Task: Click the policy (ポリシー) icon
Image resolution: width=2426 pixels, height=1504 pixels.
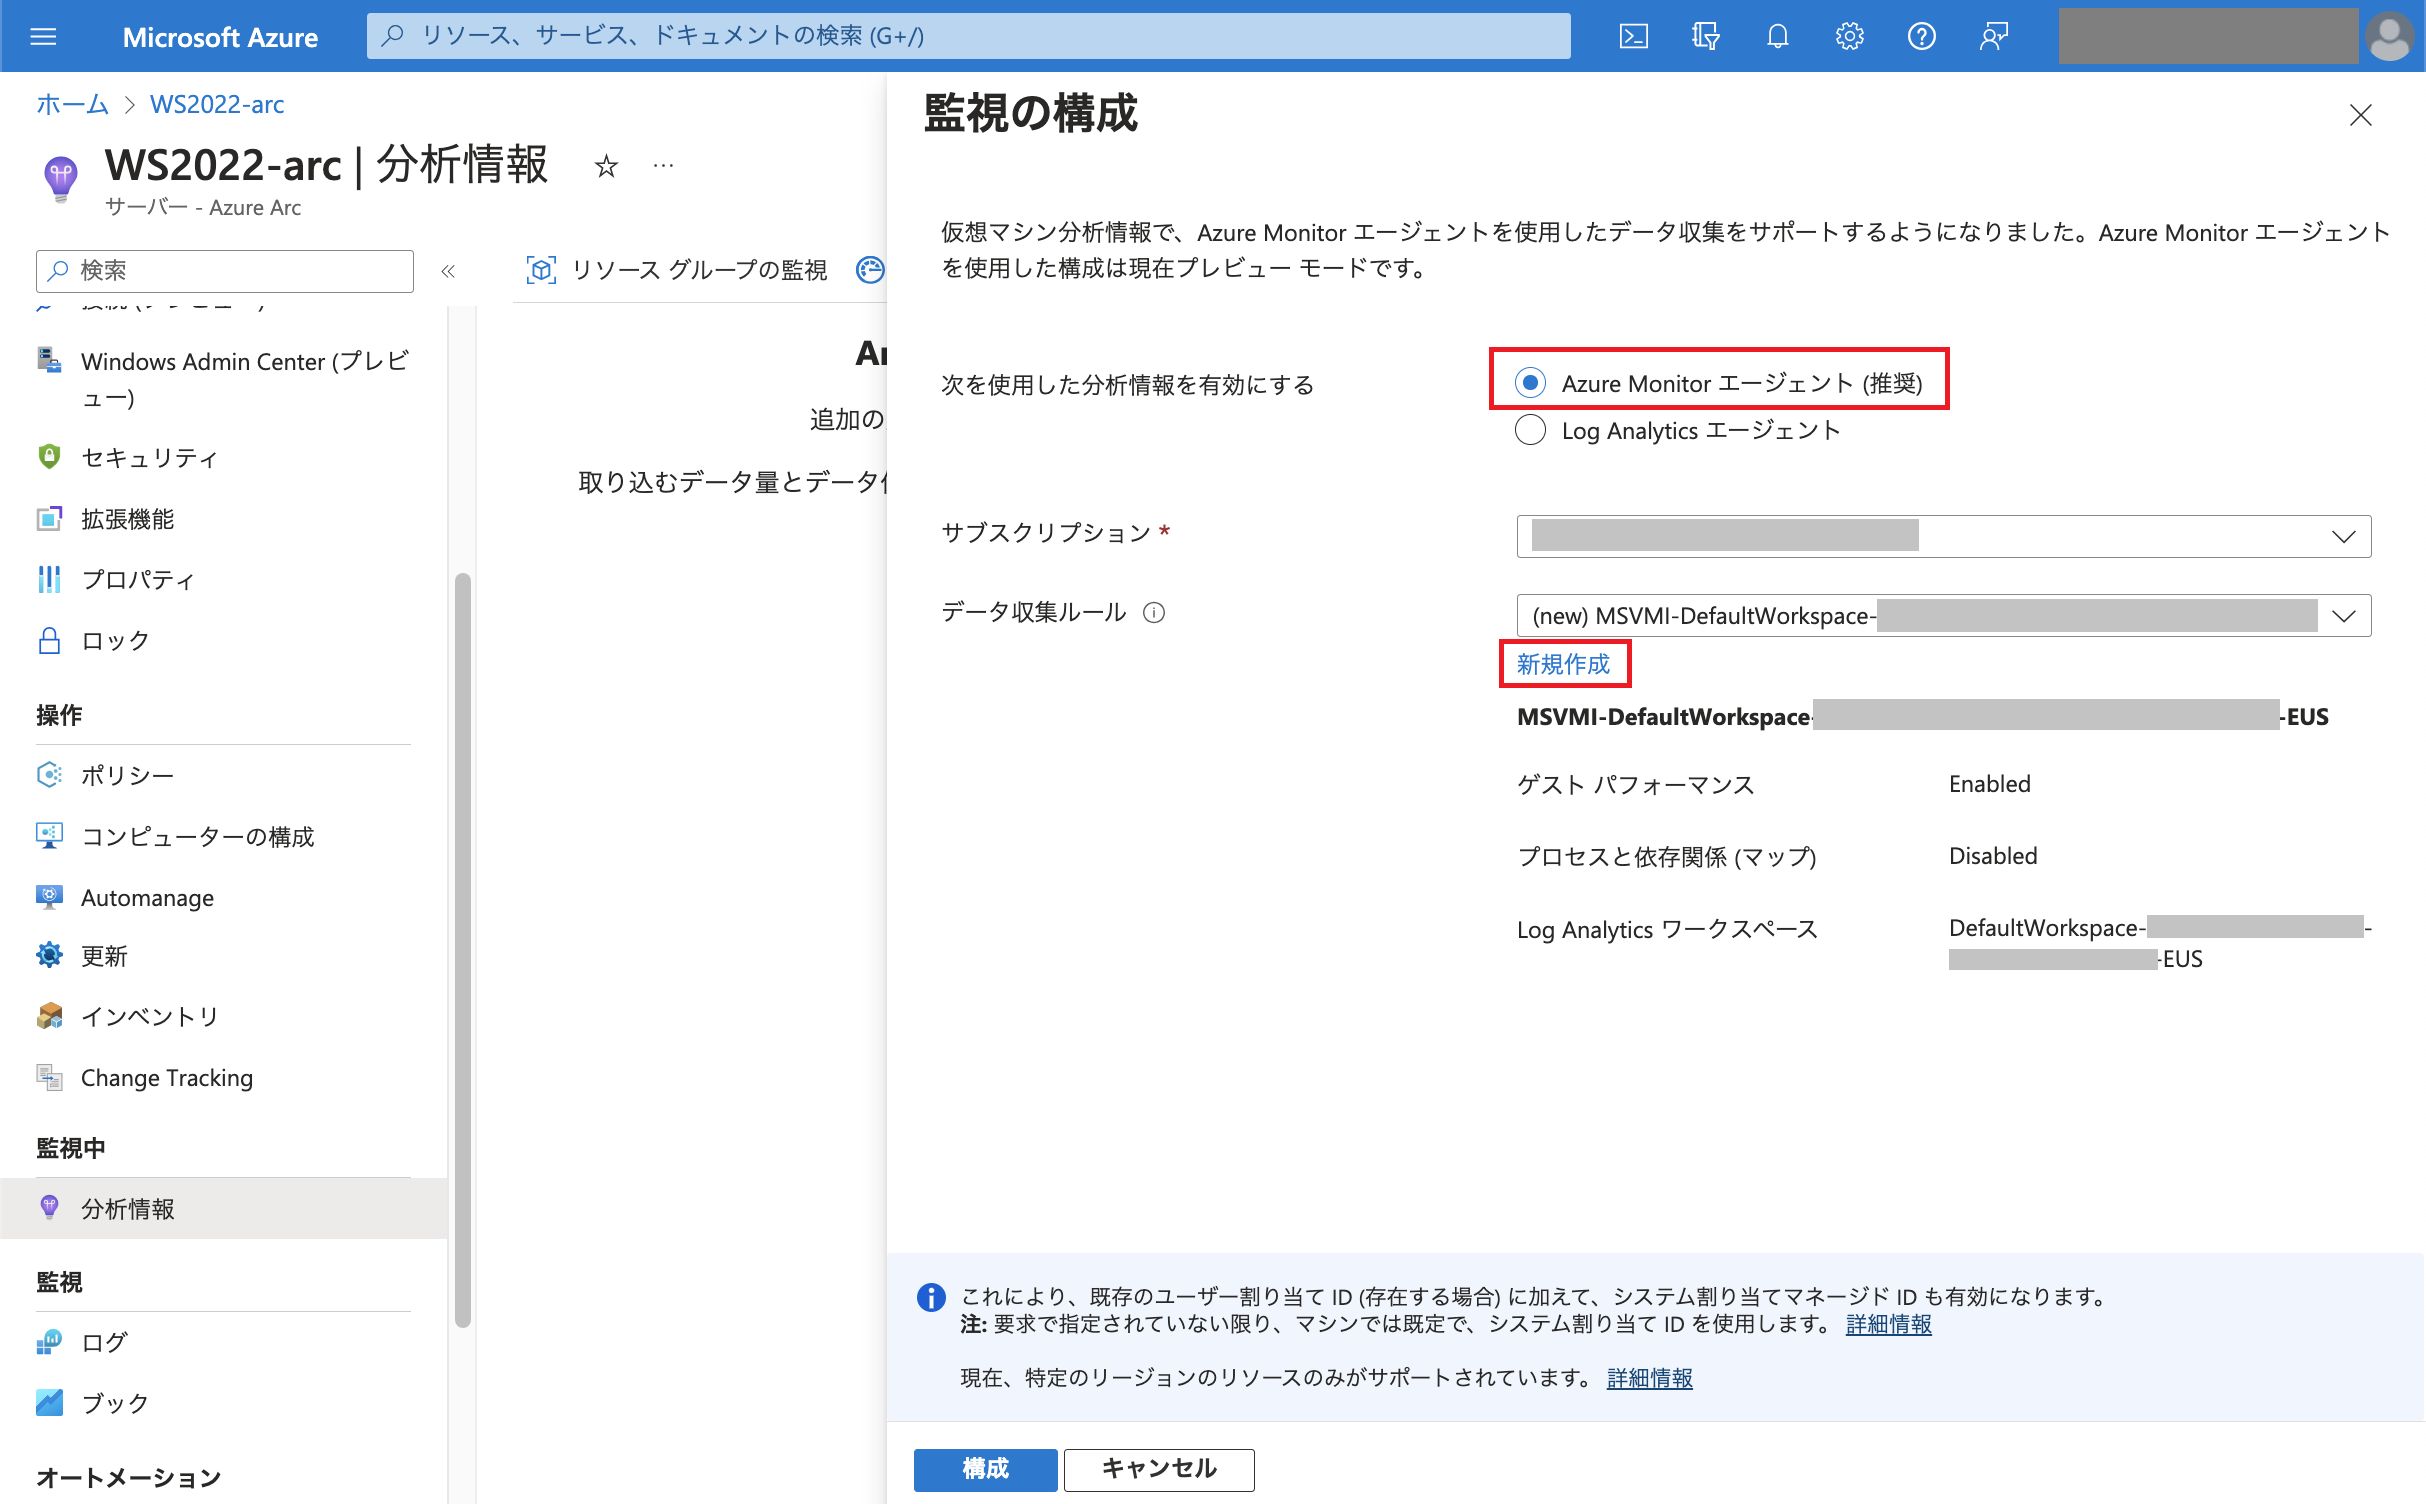Action: tap(49, 775)
